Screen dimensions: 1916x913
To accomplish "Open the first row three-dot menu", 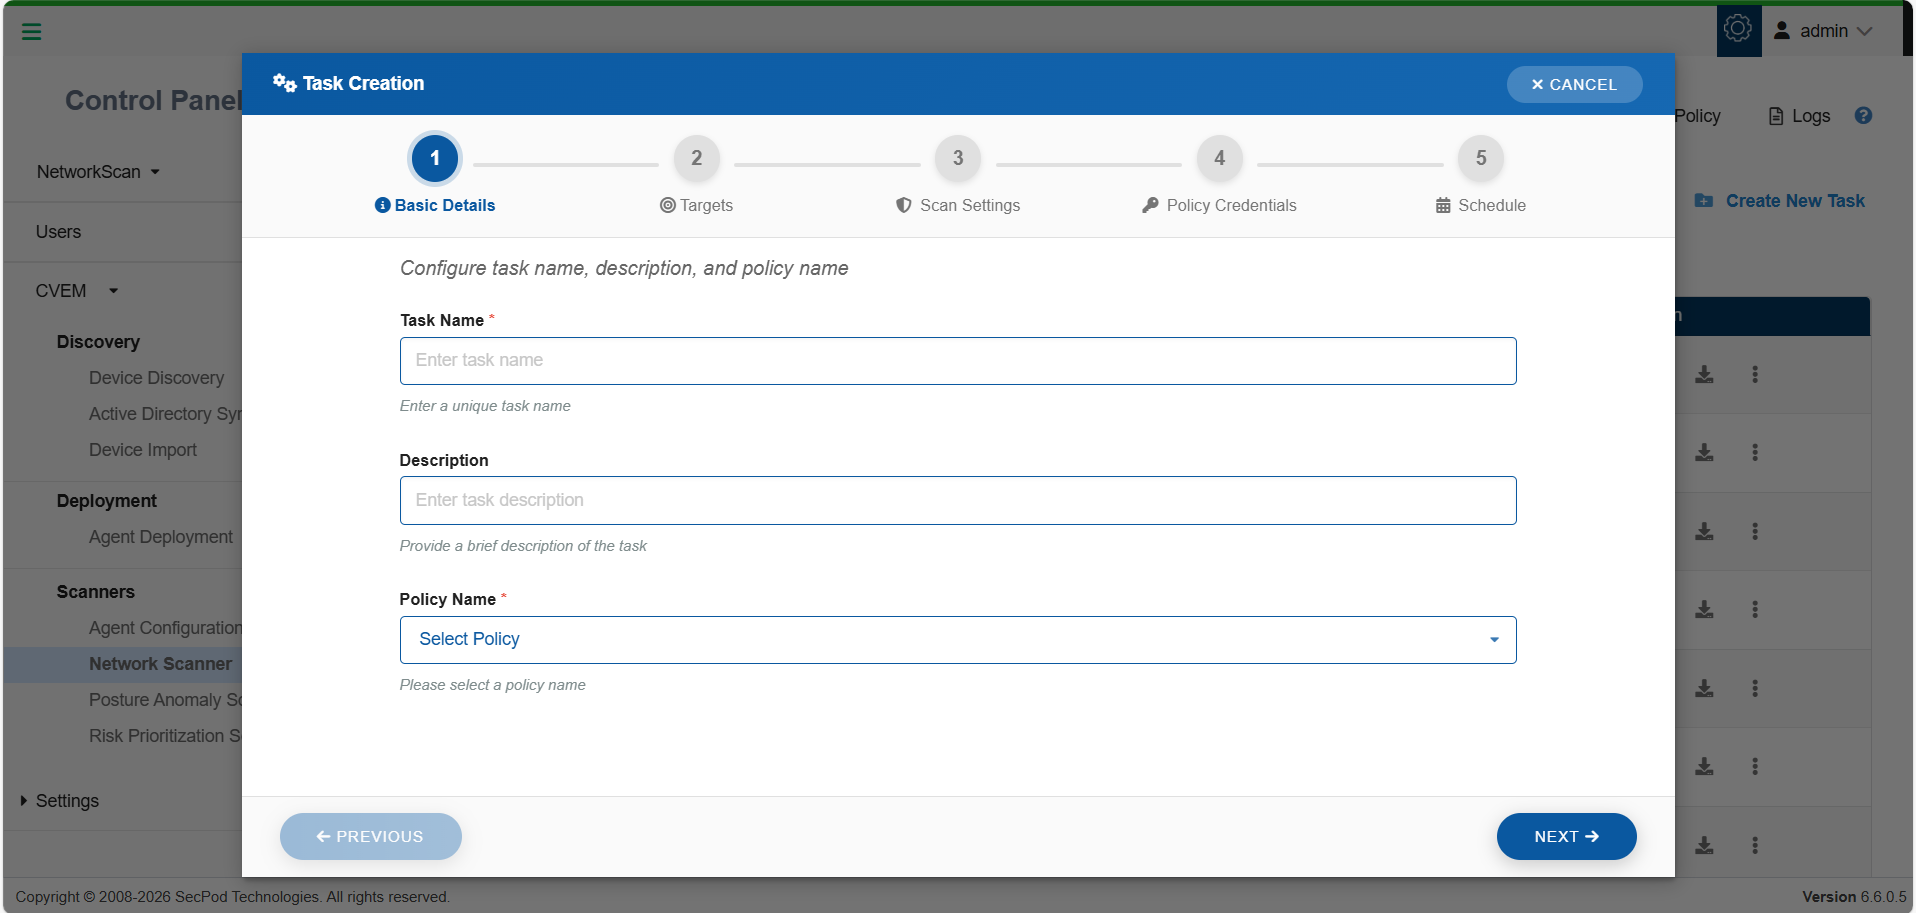I will (x=1755, y=375).
